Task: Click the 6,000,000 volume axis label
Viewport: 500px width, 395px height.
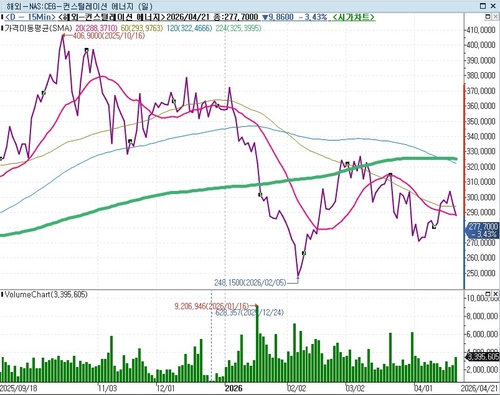Action: click(x=481, y=334)
